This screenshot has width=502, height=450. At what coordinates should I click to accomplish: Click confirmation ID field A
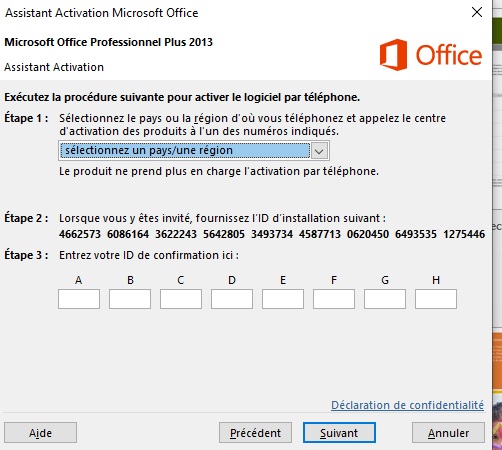tap(79, 299)
